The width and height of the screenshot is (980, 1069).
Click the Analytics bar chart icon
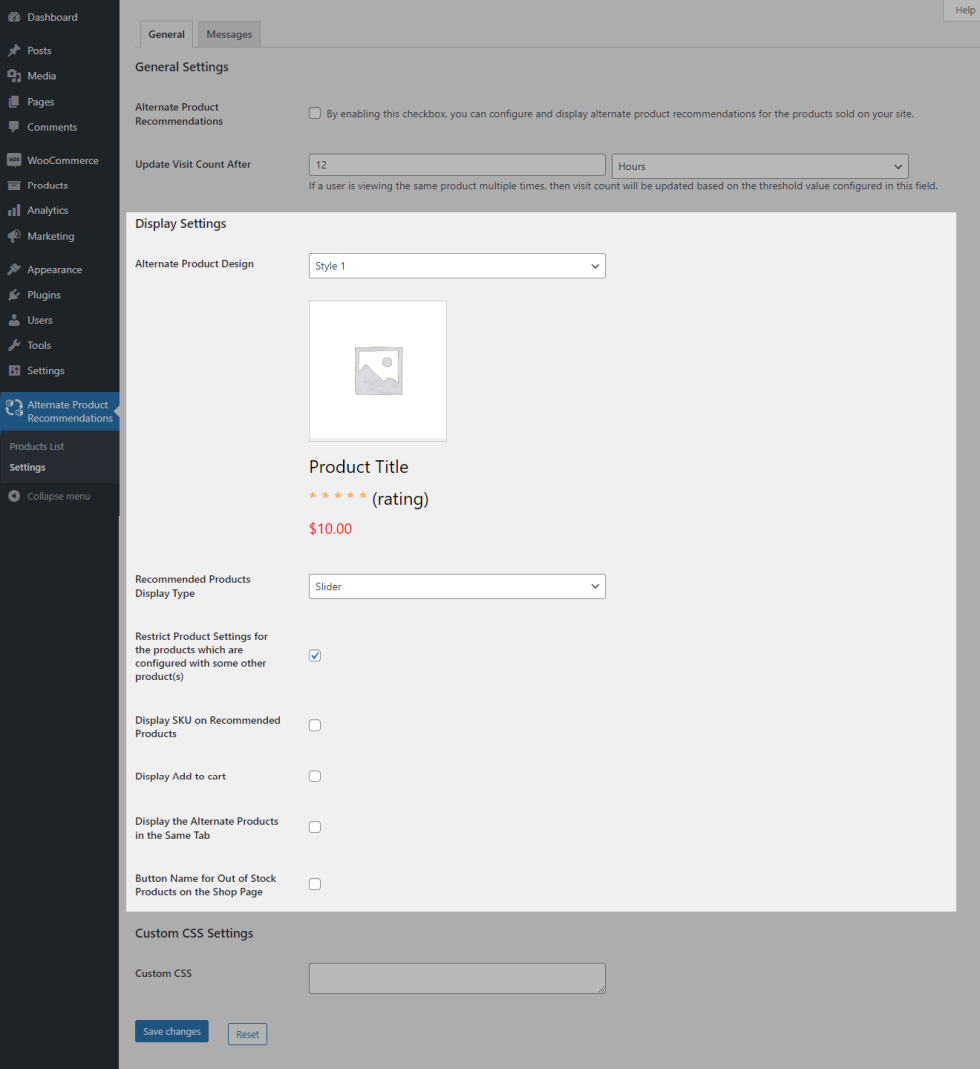click(x=14, y=211)
